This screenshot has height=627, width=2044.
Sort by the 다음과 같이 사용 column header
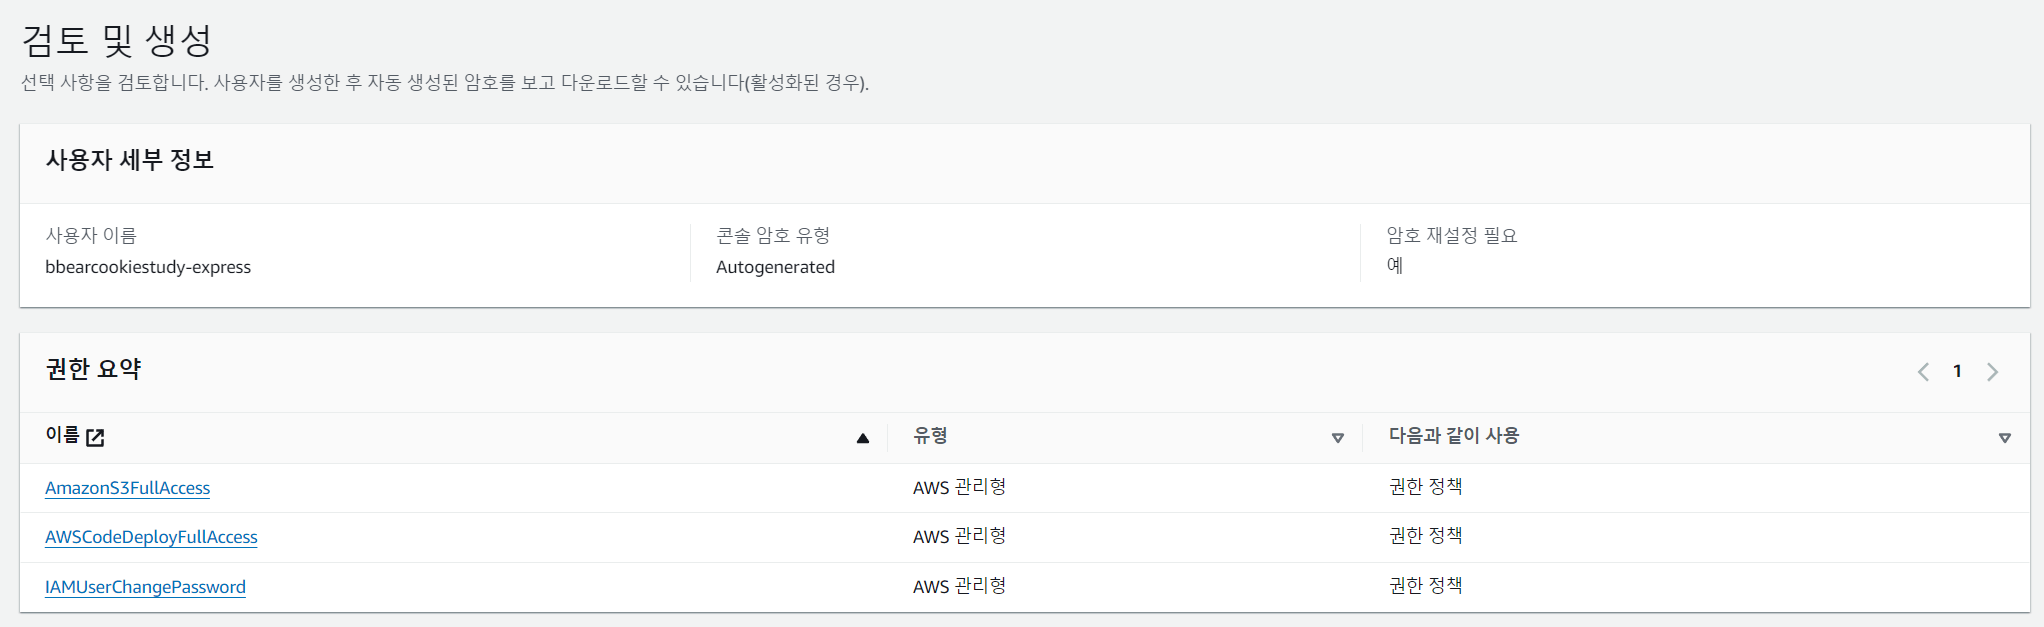[1454, 436]
